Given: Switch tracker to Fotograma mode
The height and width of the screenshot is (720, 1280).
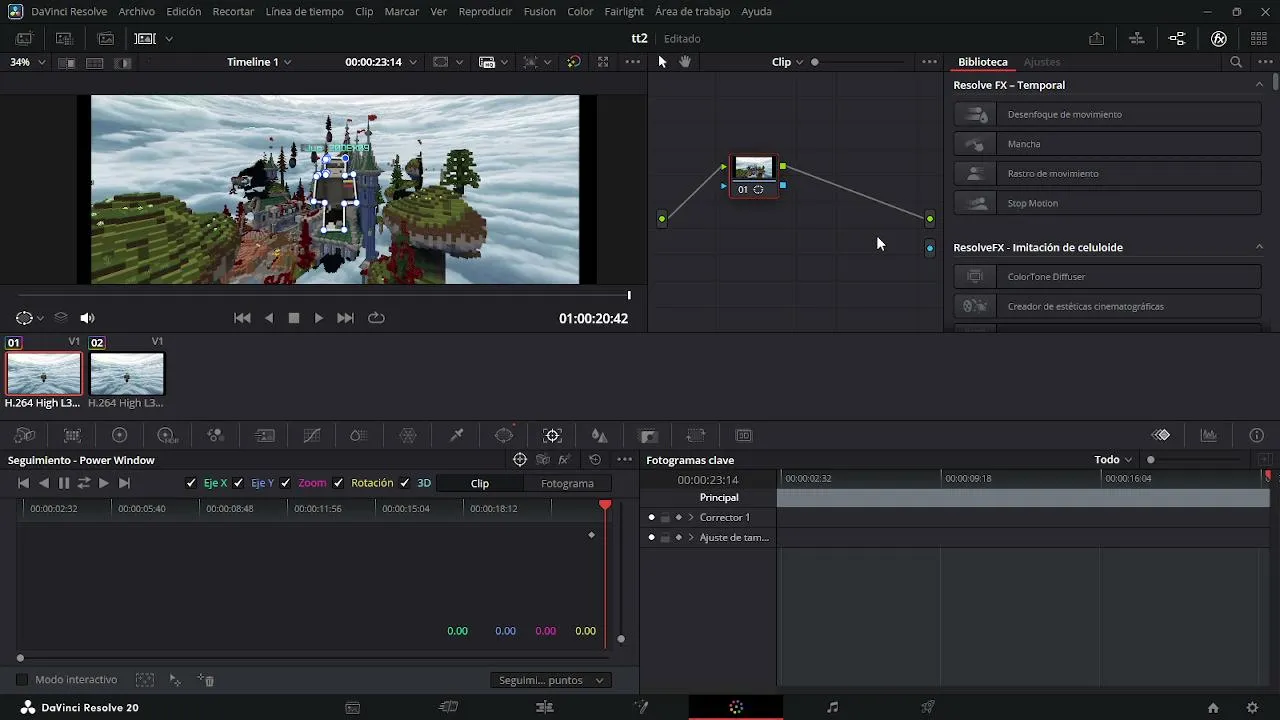Looking at the screenshot, I should click(567, 483).
